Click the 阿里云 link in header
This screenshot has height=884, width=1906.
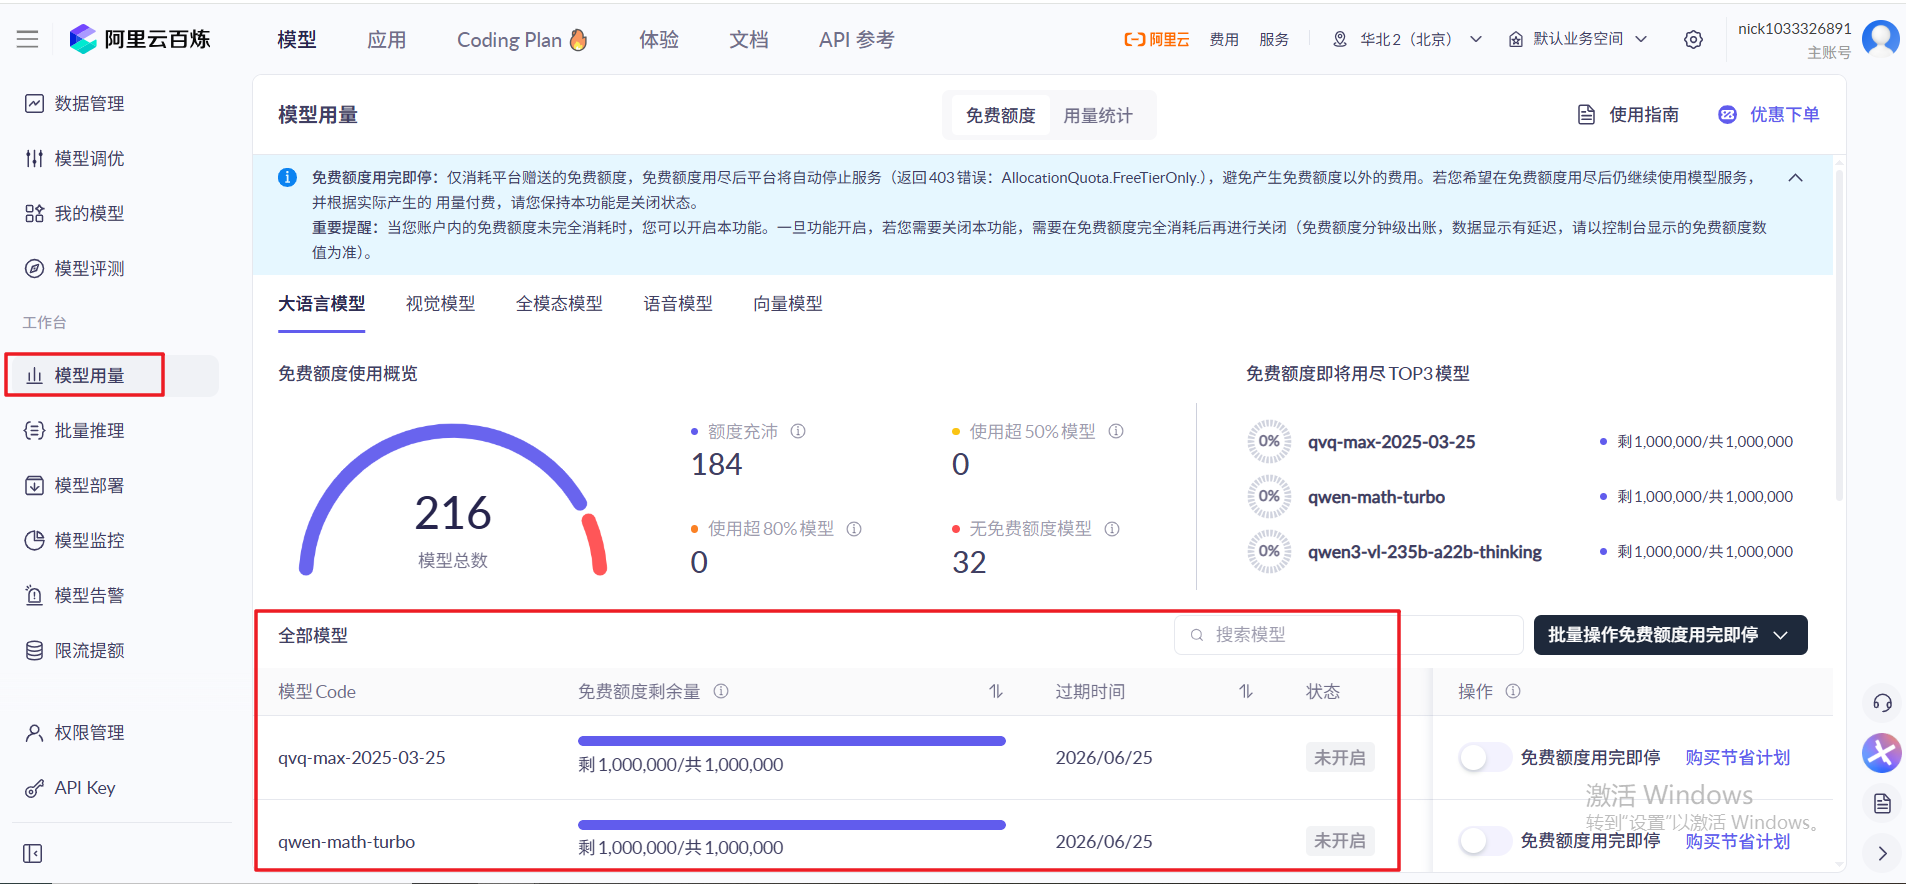click(x=1157, y=40)
